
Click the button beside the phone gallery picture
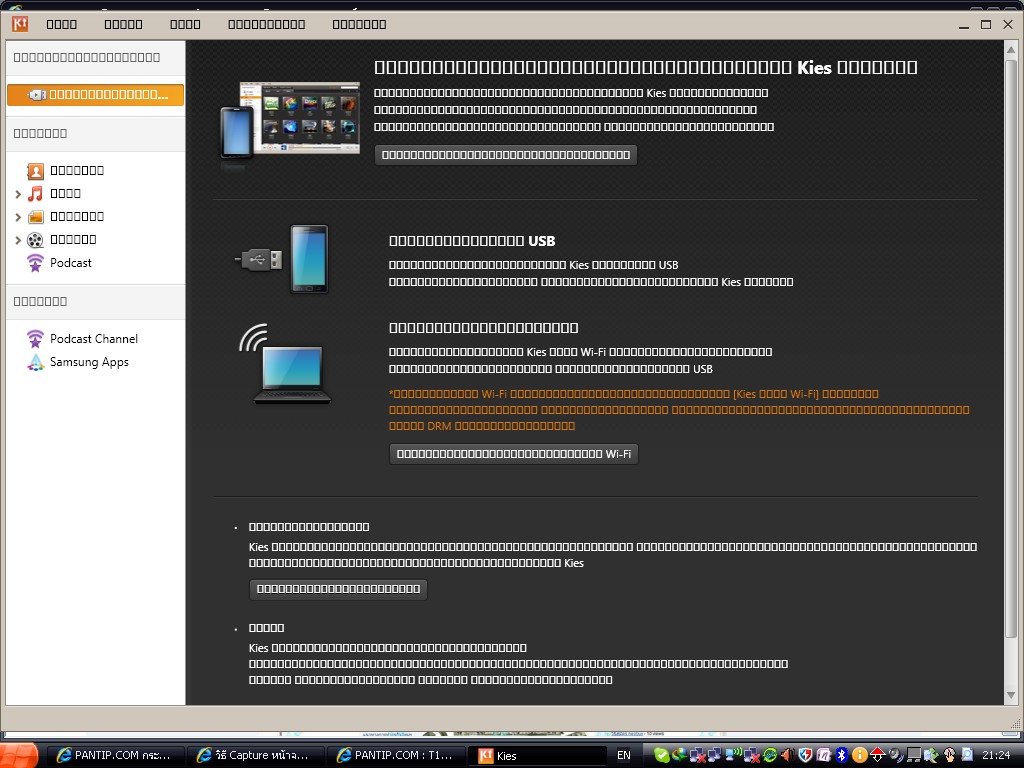(505, 155)
